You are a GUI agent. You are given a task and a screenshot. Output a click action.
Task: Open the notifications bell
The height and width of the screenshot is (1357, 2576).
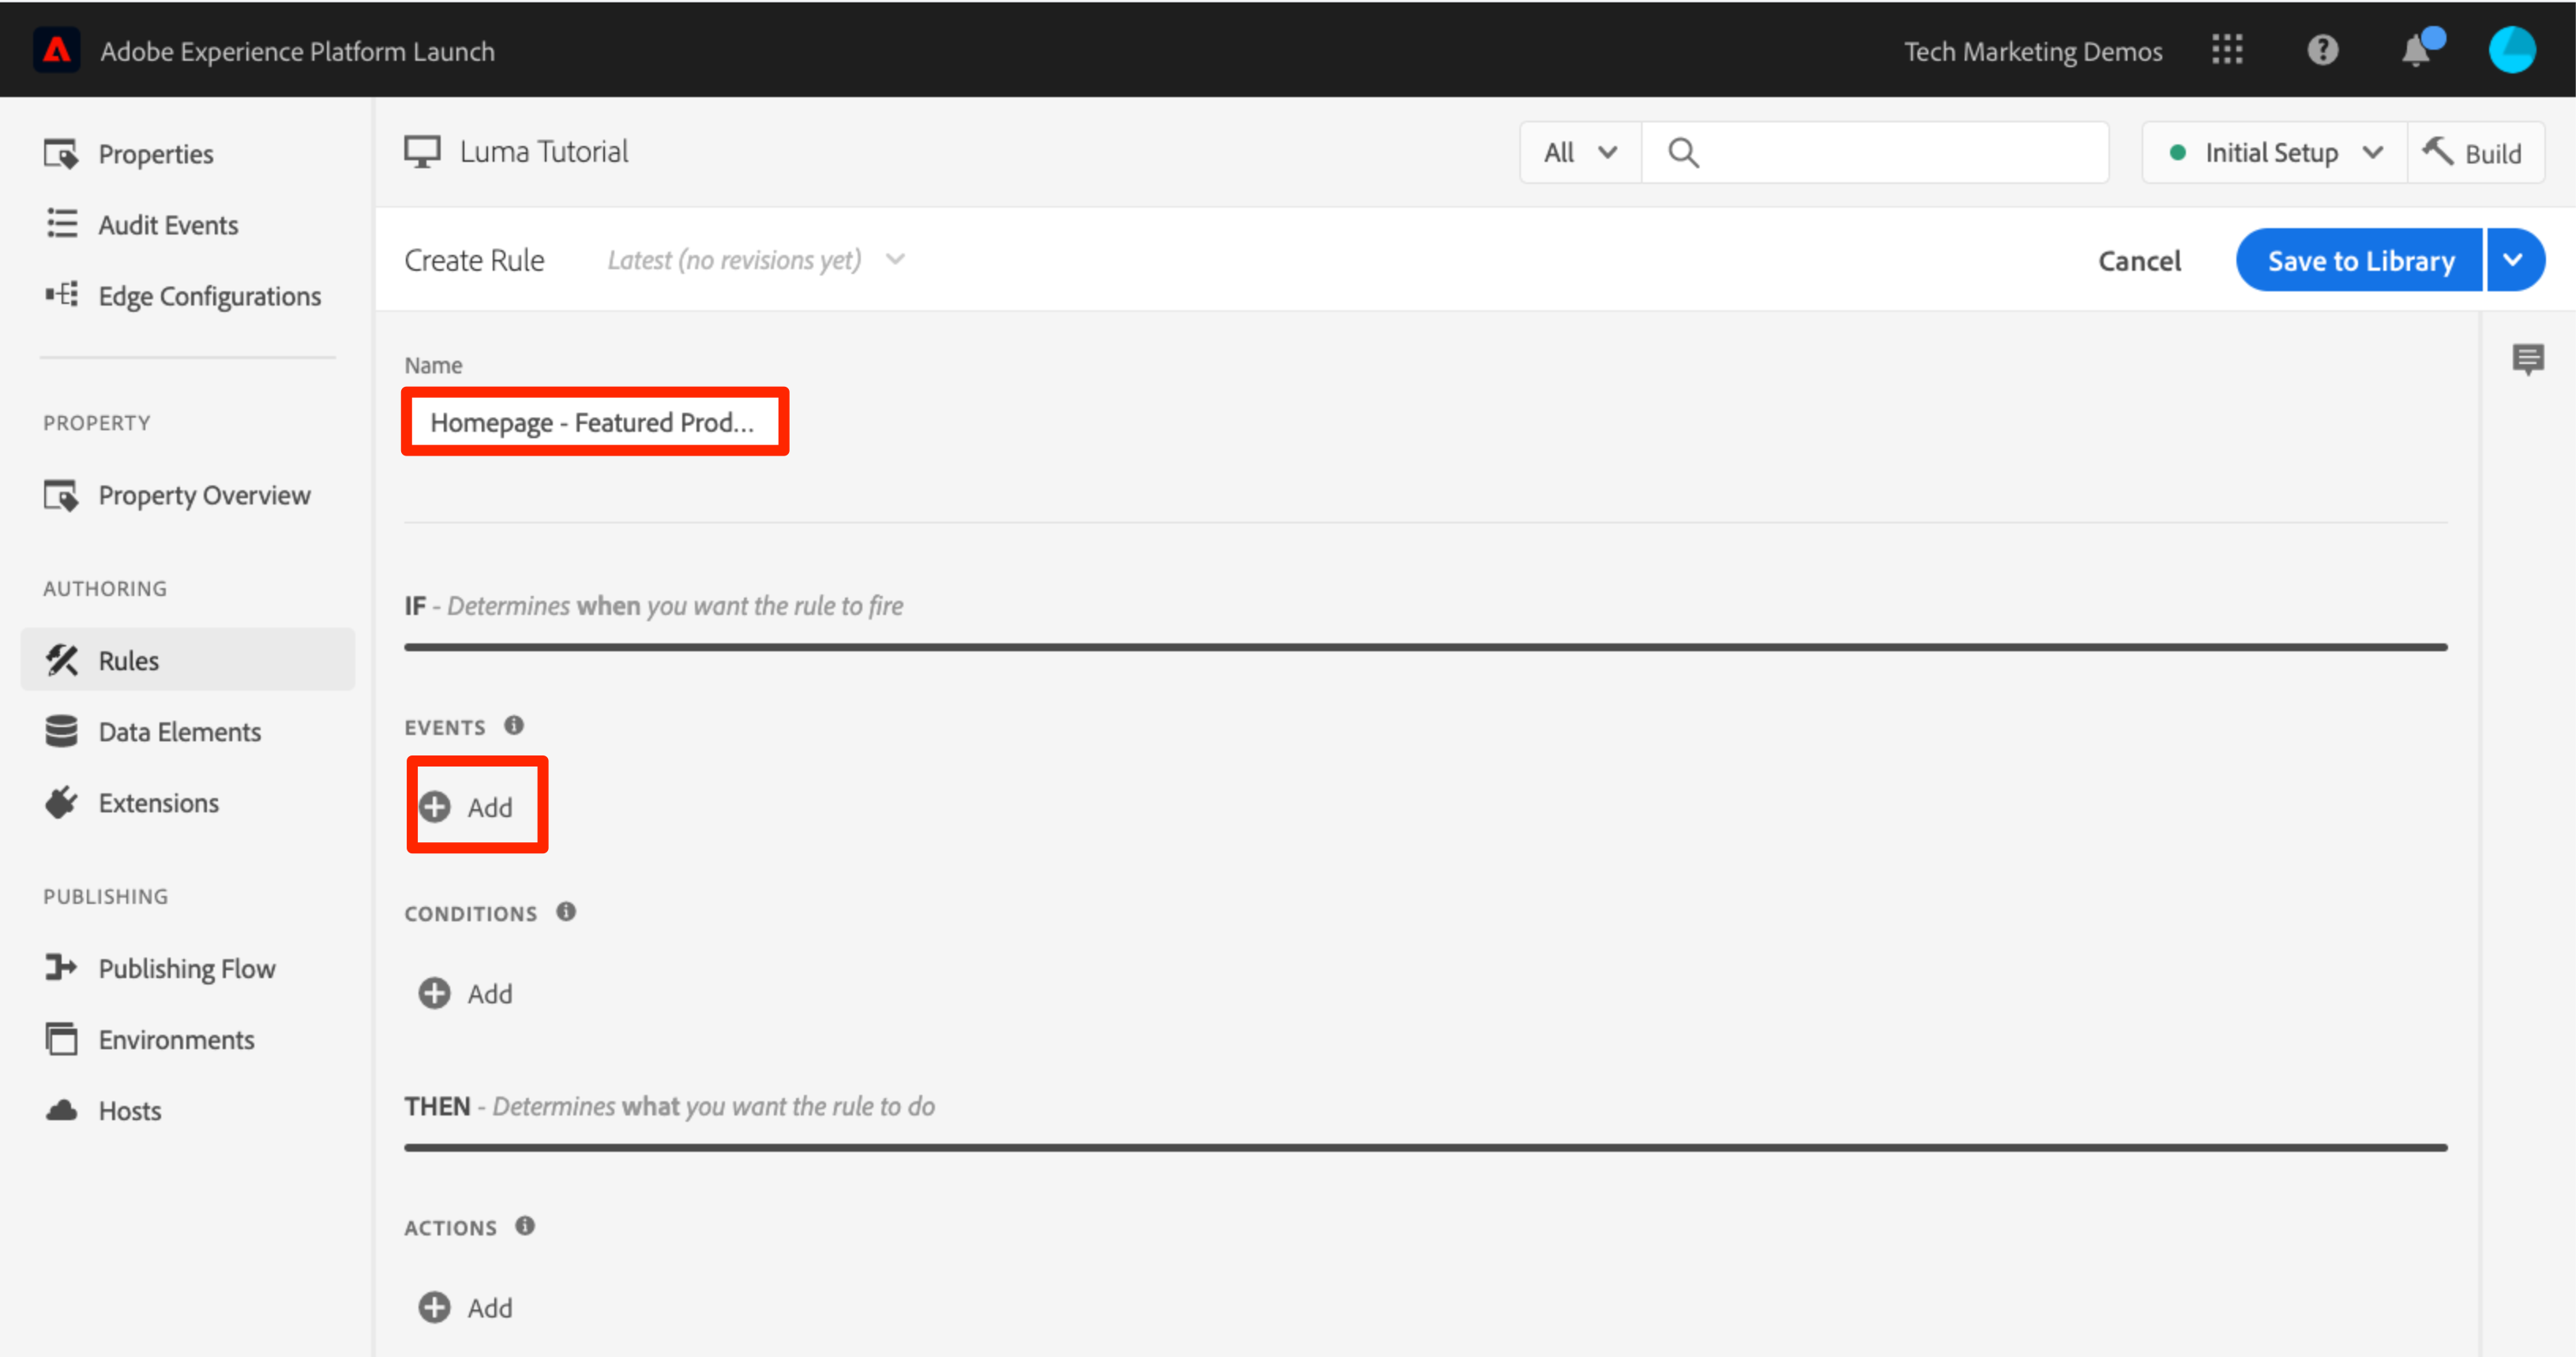[x=2416, y=50]
